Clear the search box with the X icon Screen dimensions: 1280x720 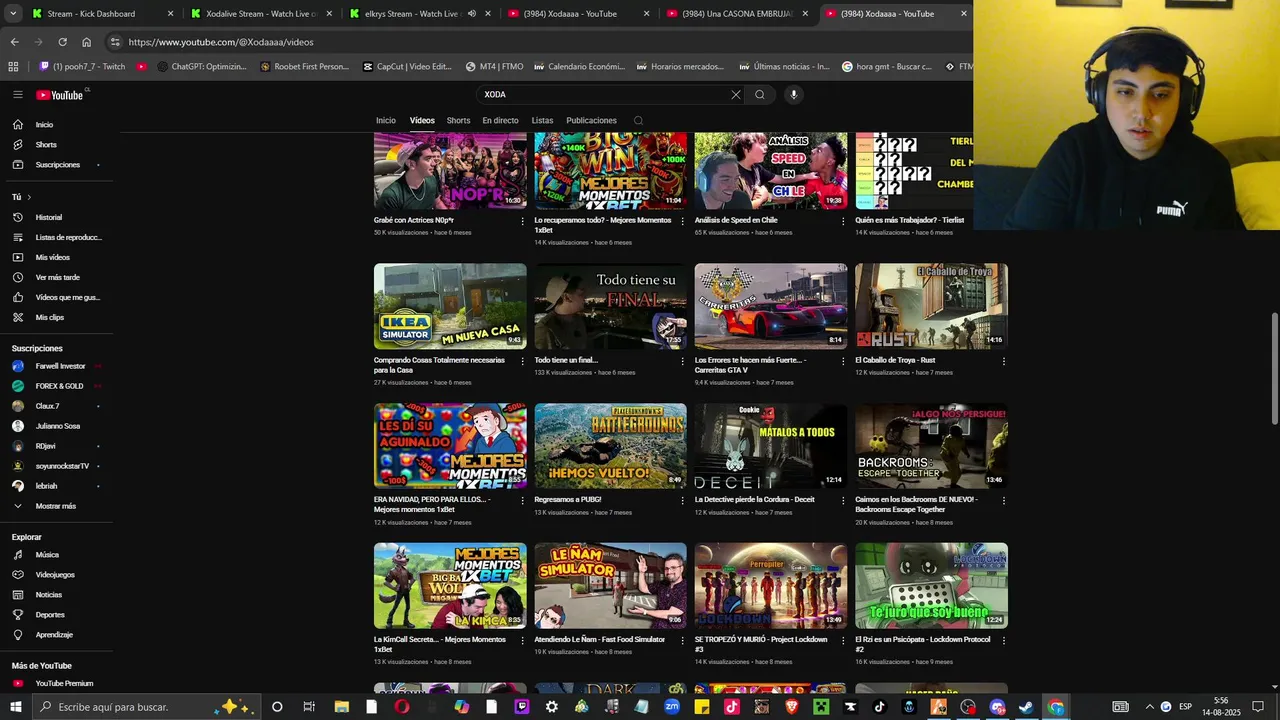coord(736,95)
